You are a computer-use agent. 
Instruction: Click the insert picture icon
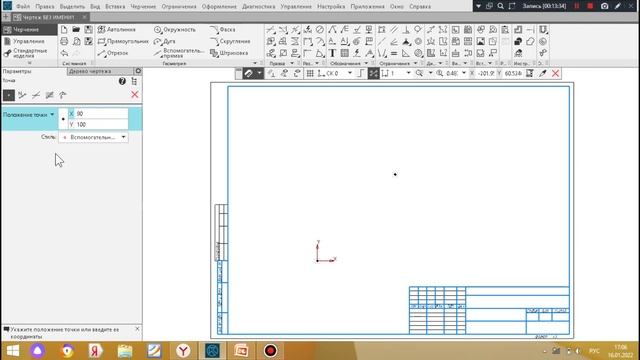[x=480, y=41]
